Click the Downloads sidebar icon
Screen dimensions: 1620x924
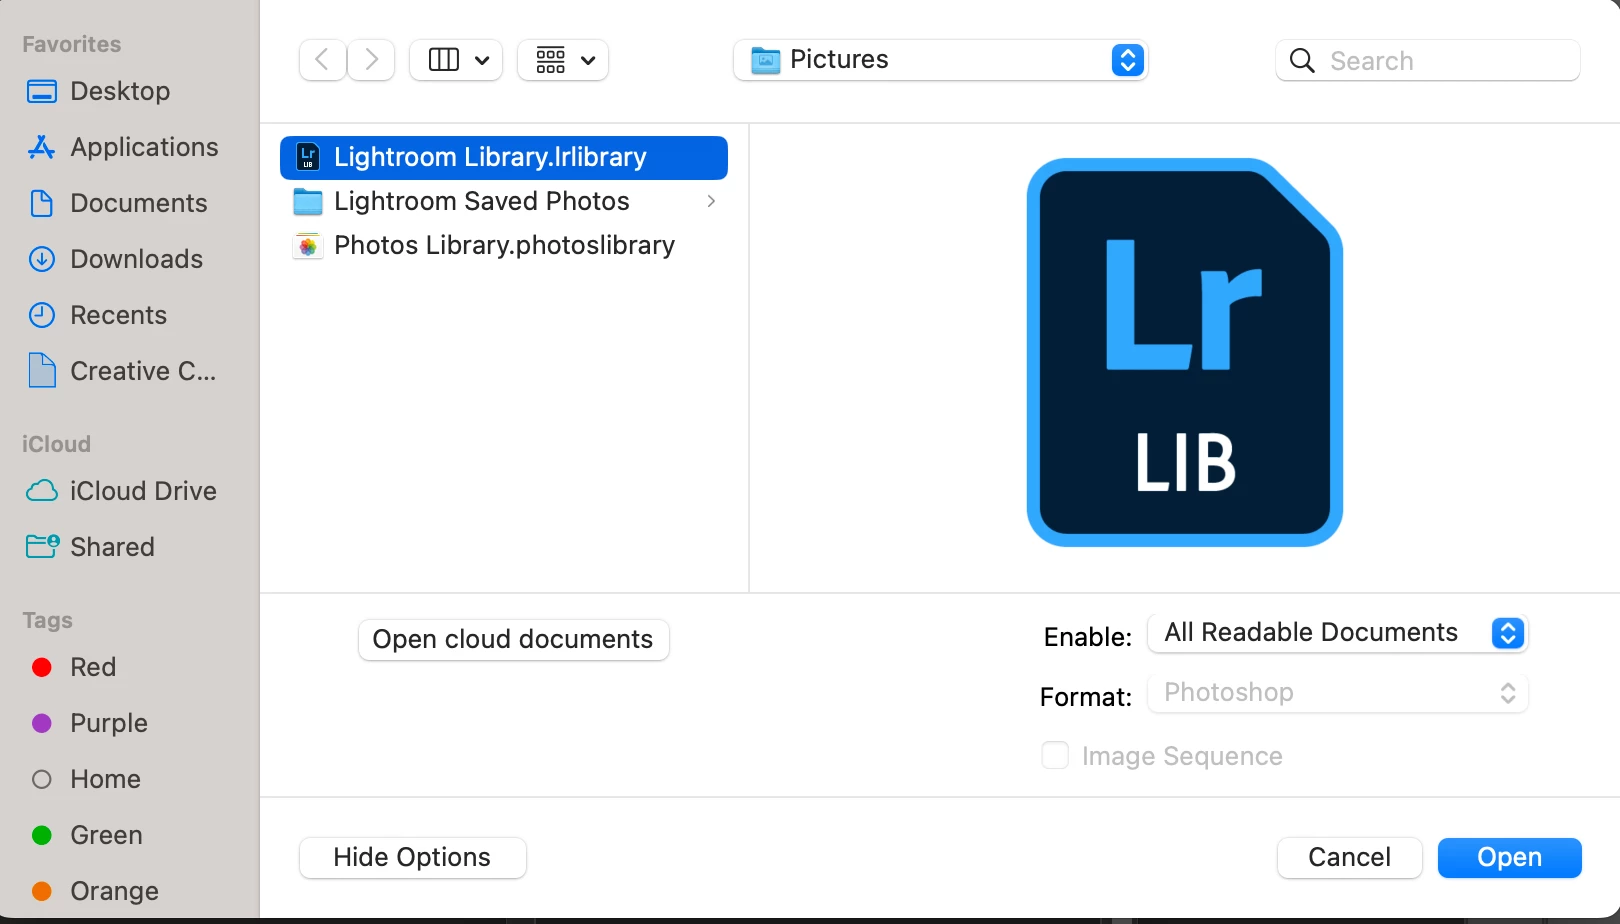point(42,260)
